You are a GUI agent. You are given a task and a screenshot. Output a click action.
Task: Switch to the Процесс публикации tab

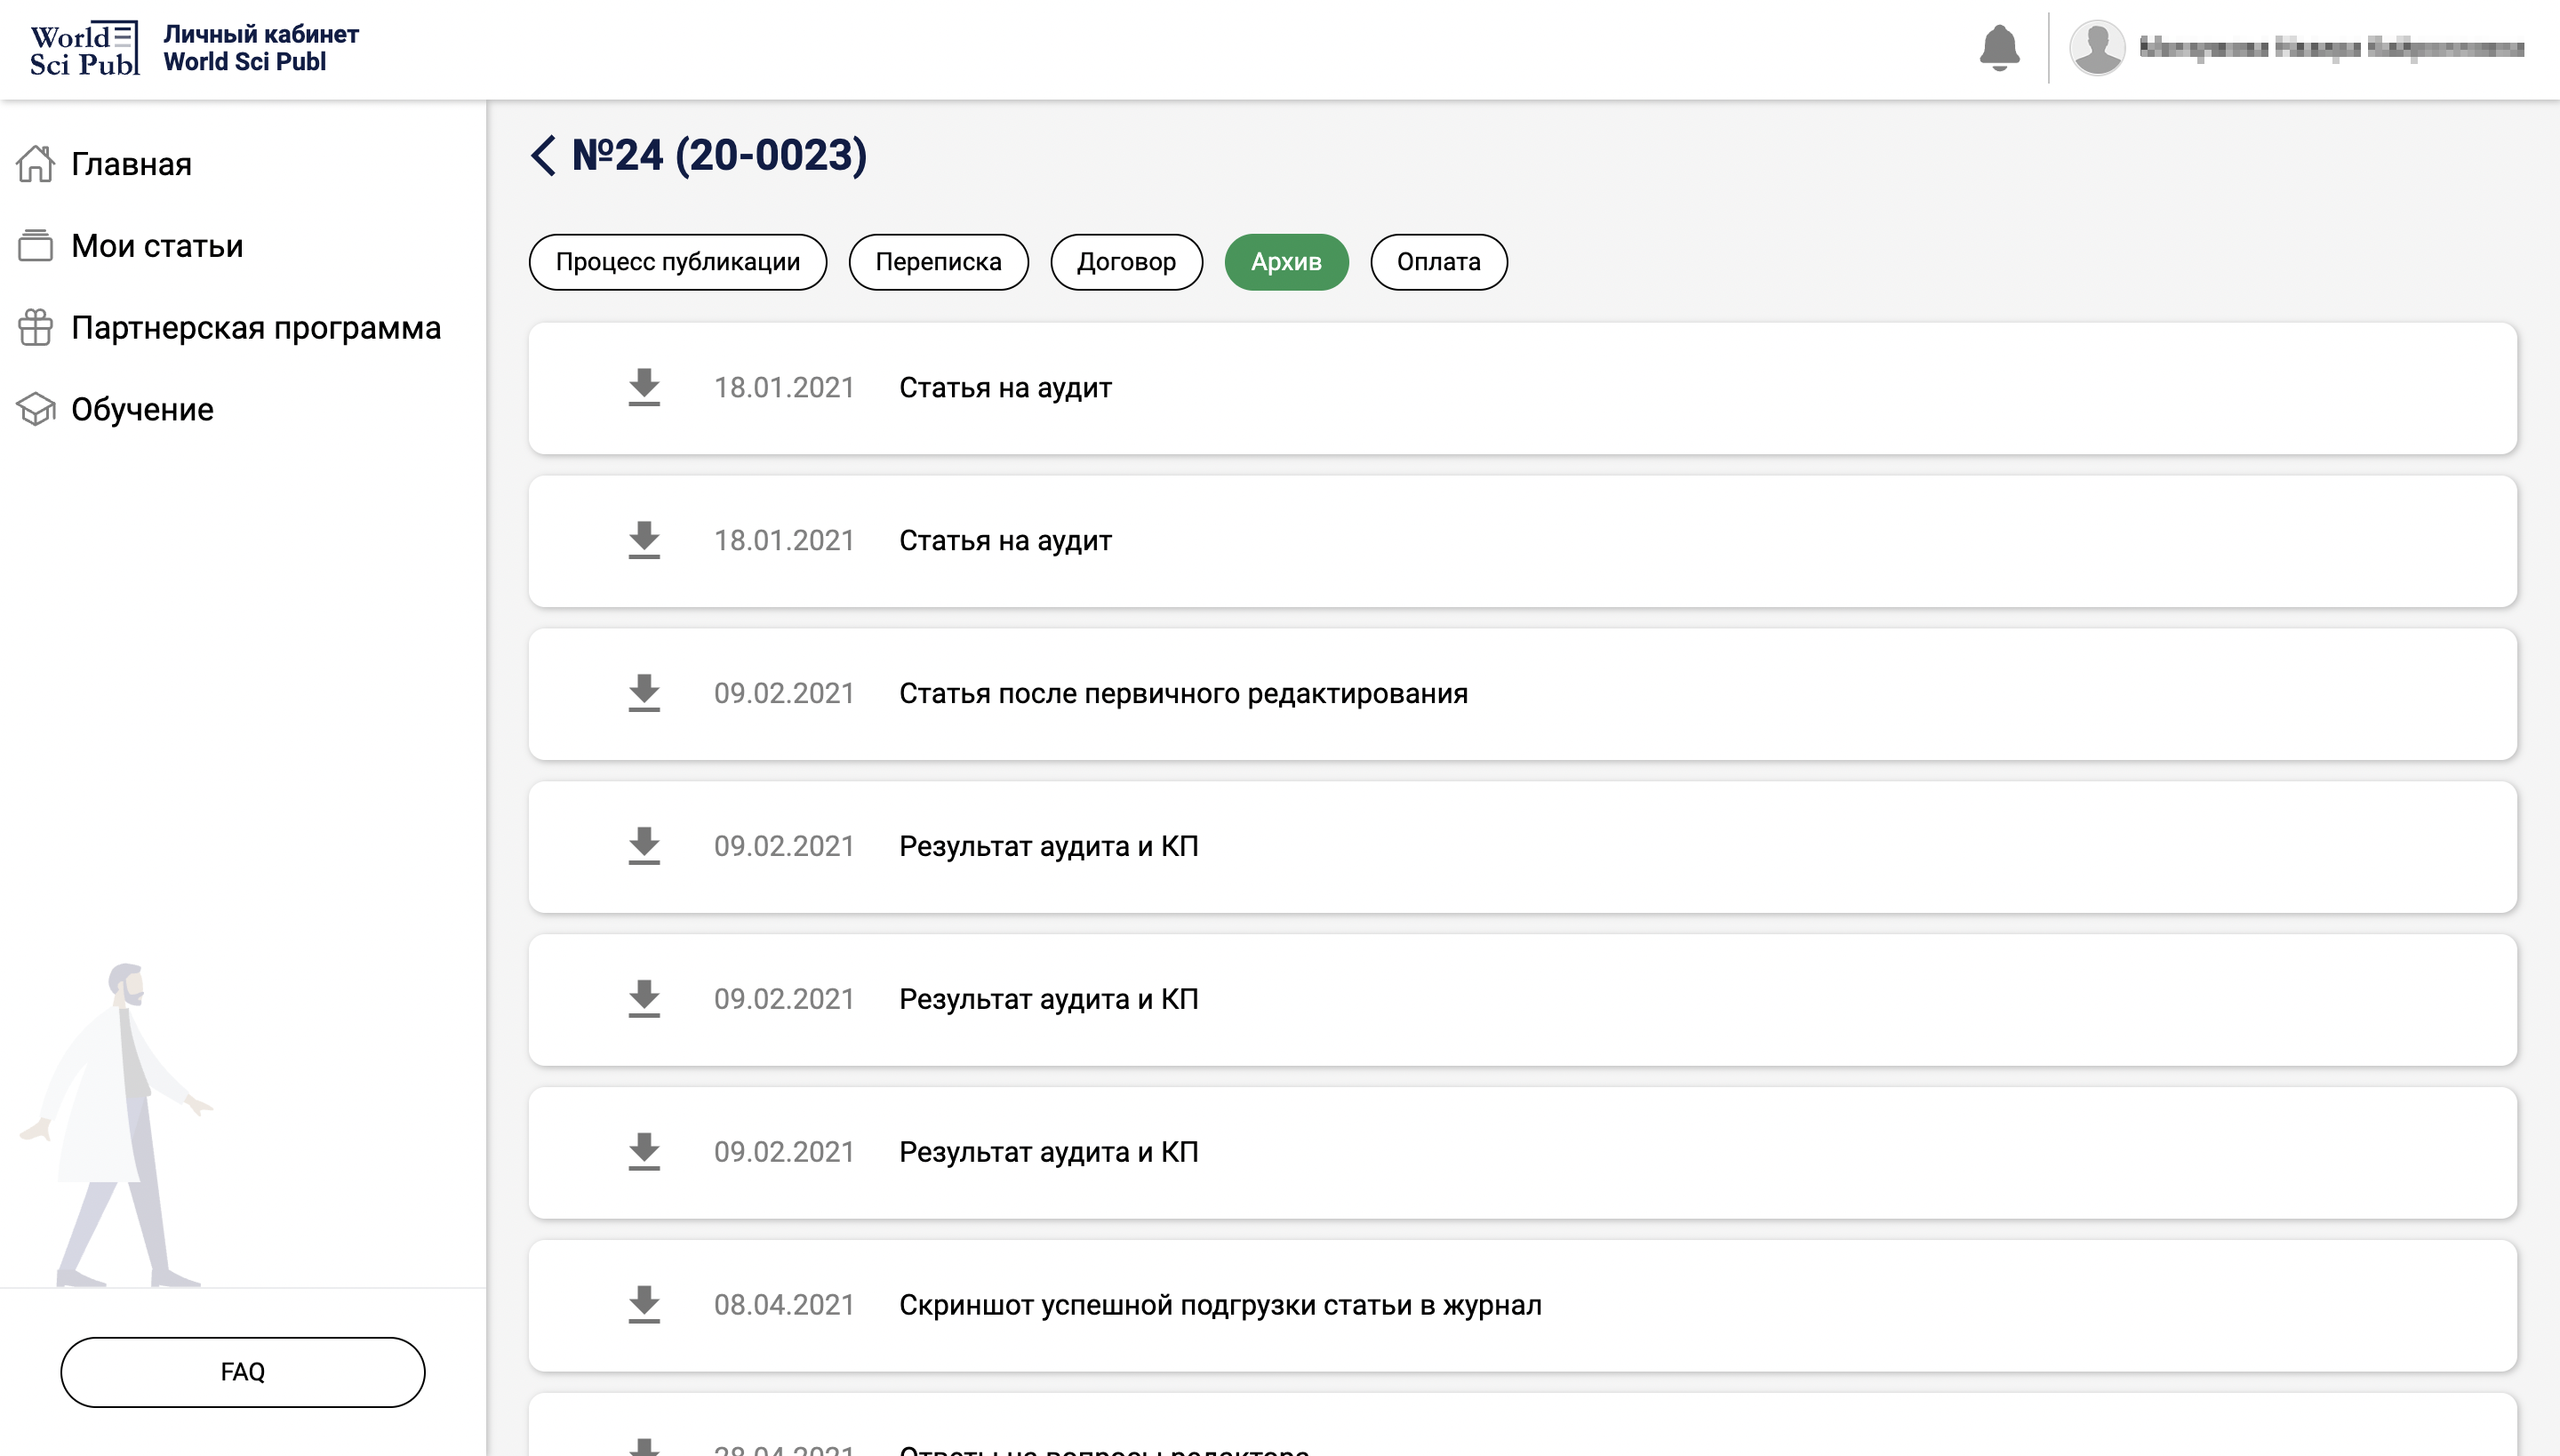[x=678, y=262]
